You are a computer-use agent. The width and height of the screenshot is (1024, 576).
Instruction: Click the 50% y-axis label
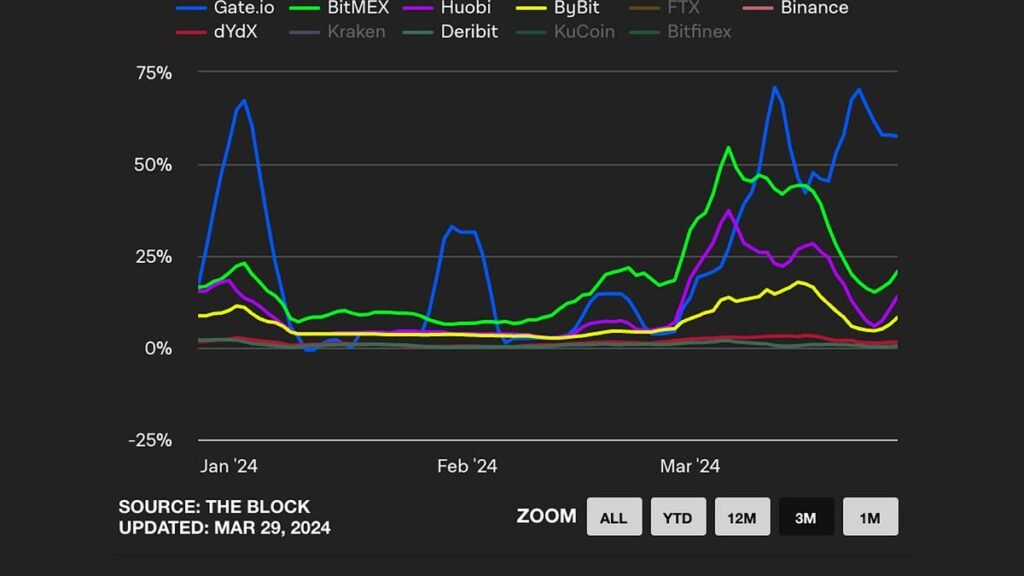(153, 165)
